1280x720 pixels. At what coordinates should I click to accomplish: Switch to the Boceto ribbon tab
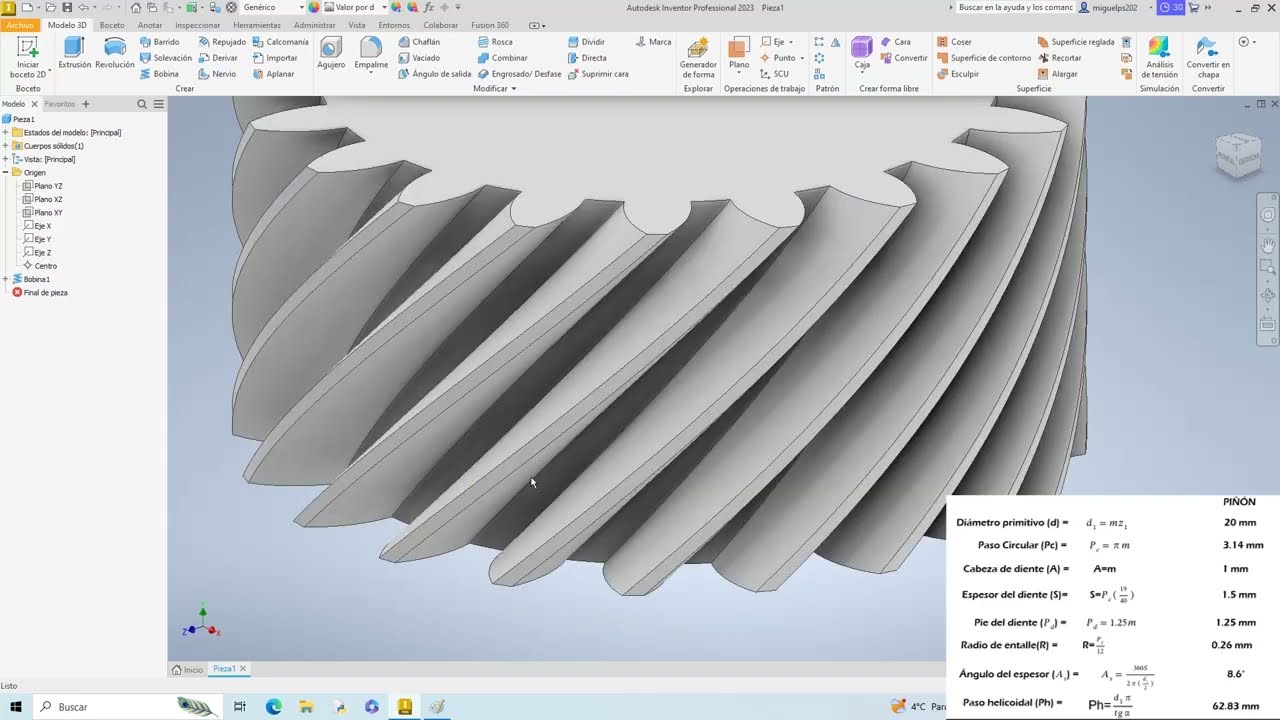click(112, 25)
